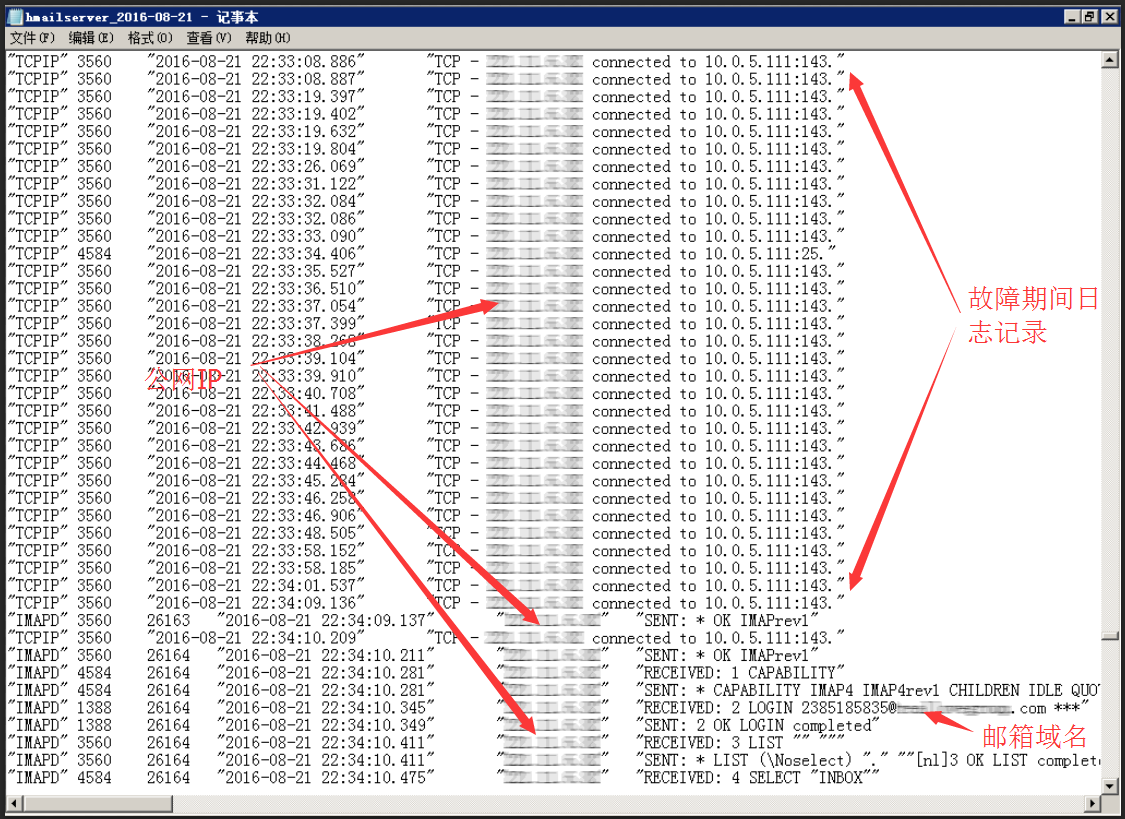Click the vertical scrollbar down arrow

1109,786
